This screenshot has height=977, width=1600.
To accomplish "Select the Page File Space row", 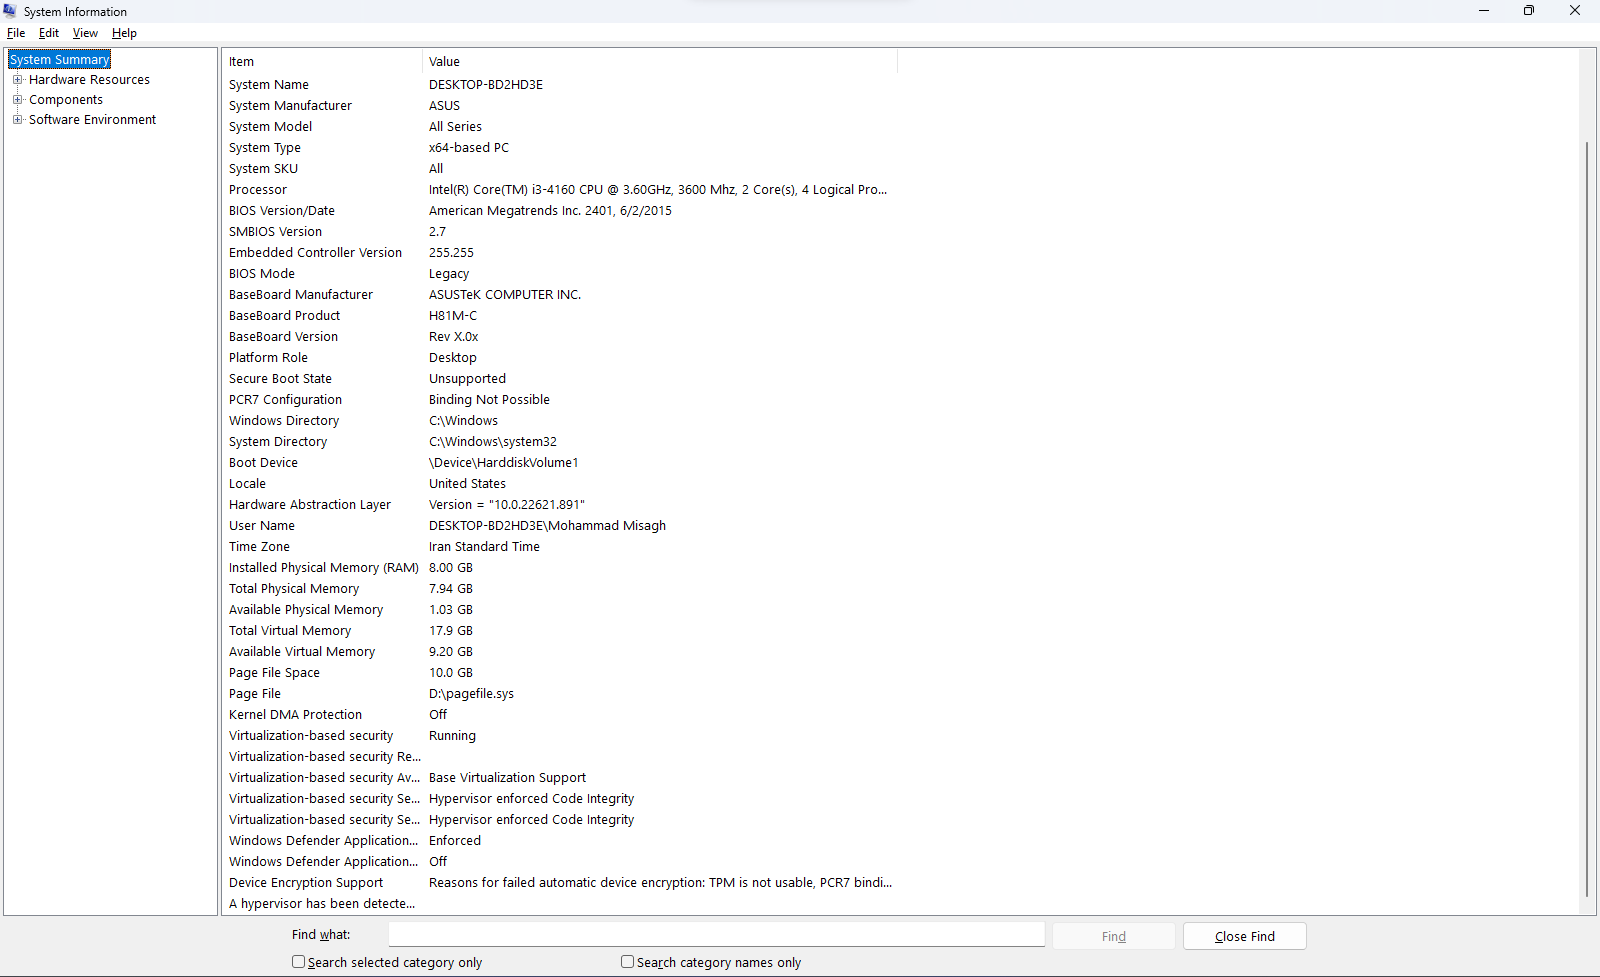I will (x=560, y=673).
